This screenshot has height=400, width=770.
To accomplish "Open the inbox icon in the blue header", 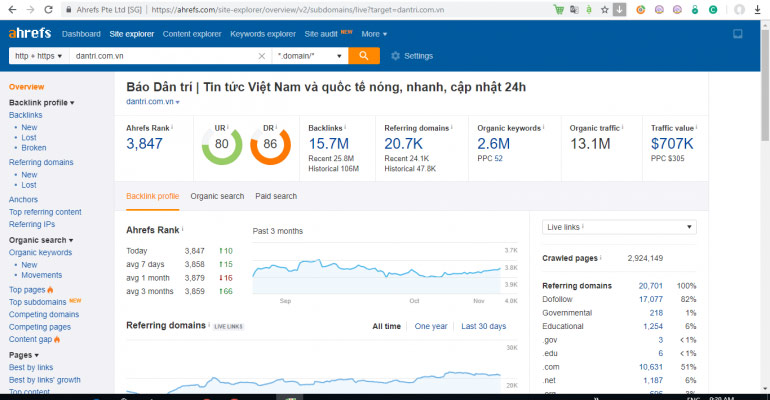I will 738,34.
